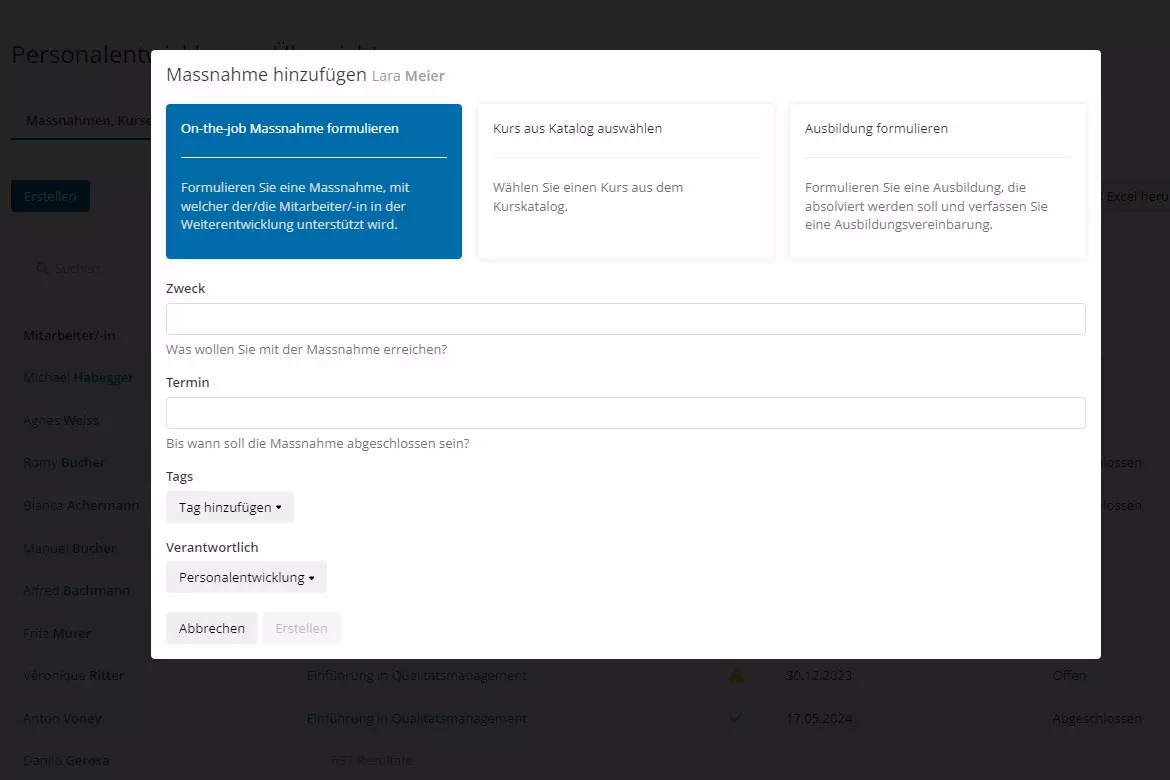Choose the Kurs aus Katalog auswählen option
Screen dimensions: 1170x780
tap(625, 181)
